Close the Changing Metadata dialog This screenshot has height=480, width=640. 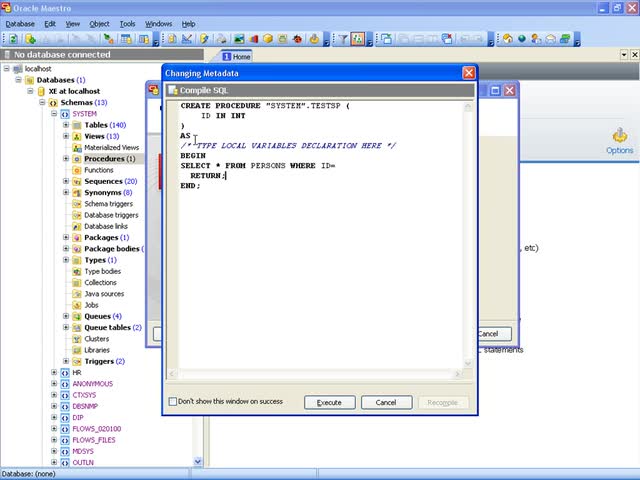[x=469, y=73]
